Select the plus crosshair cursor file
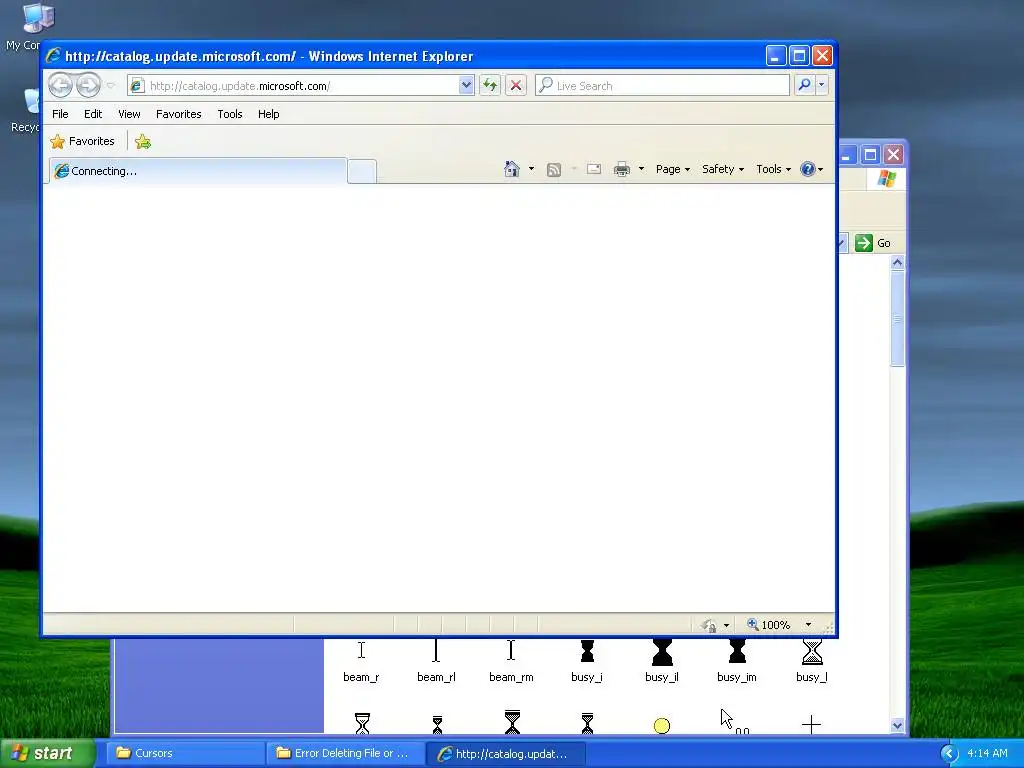This screenshot has height=768, width=1024. coord(811,724)
